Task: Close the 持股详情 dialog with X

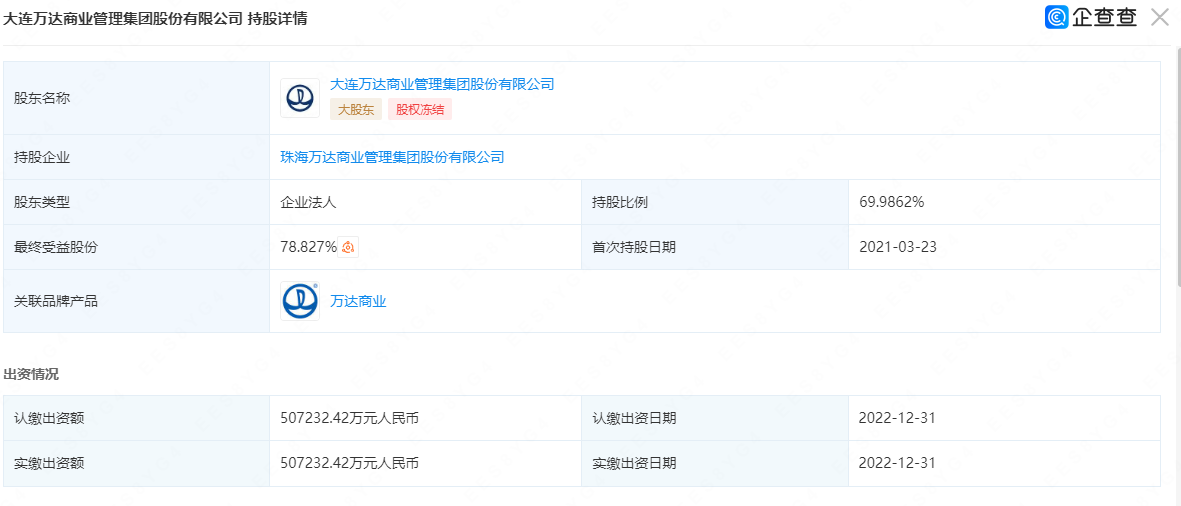Action: [1159, 17]
